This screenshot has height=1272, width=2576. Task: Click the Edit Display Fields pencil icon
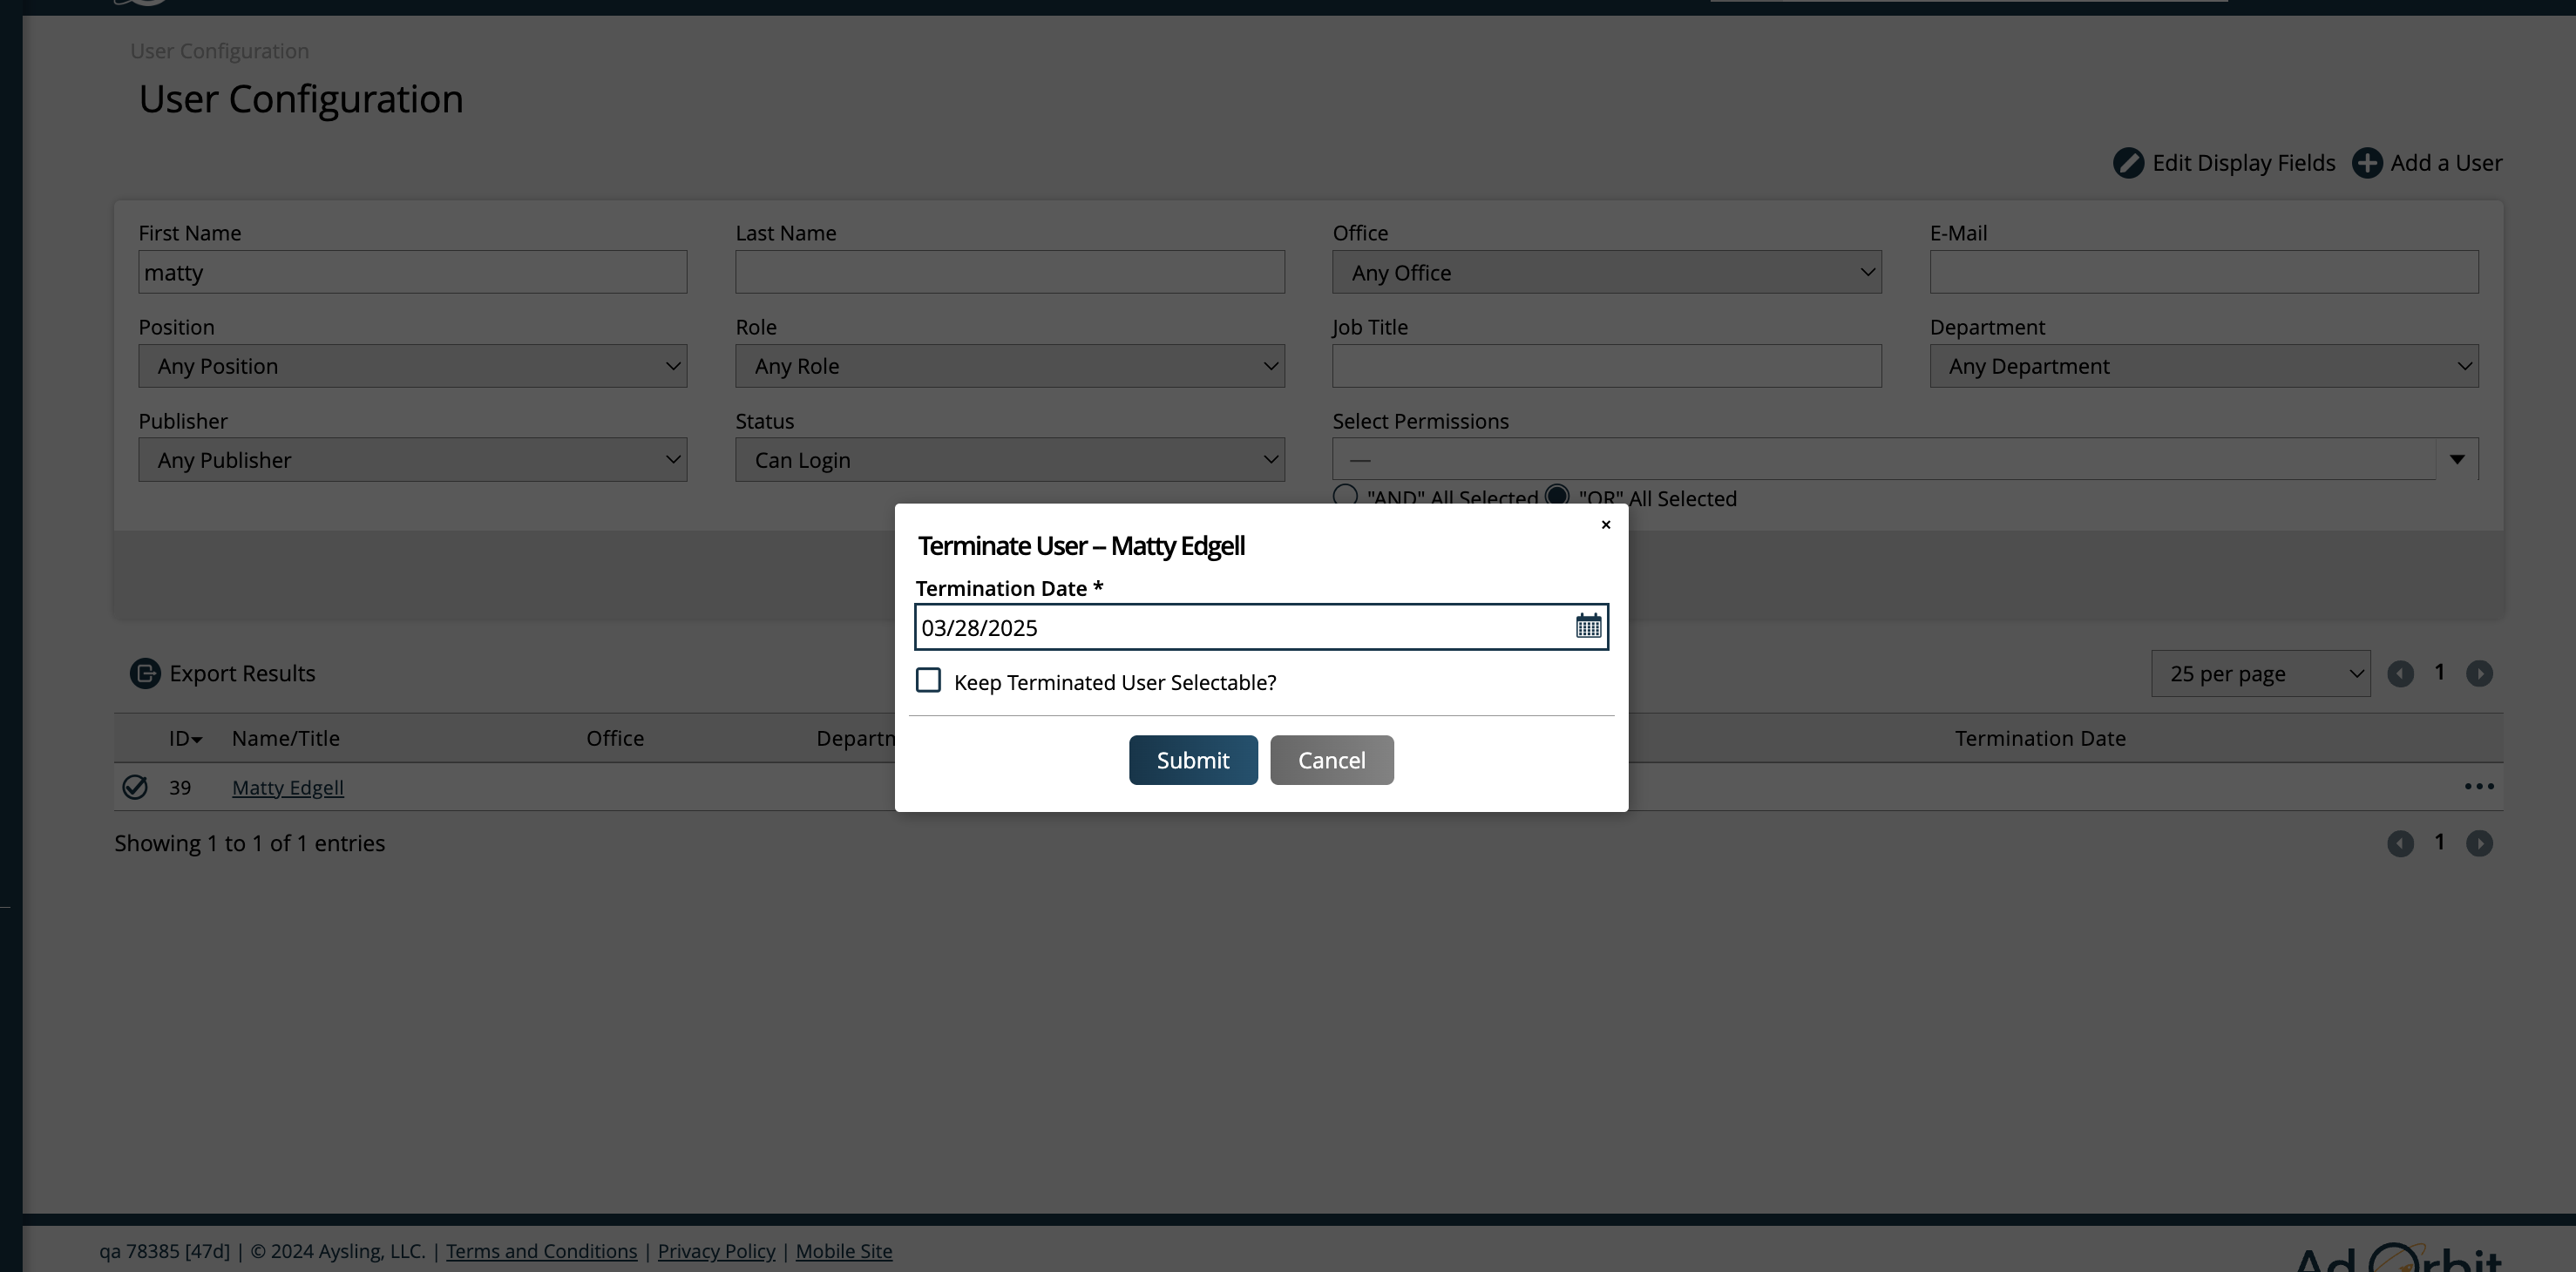[2128, 163]
